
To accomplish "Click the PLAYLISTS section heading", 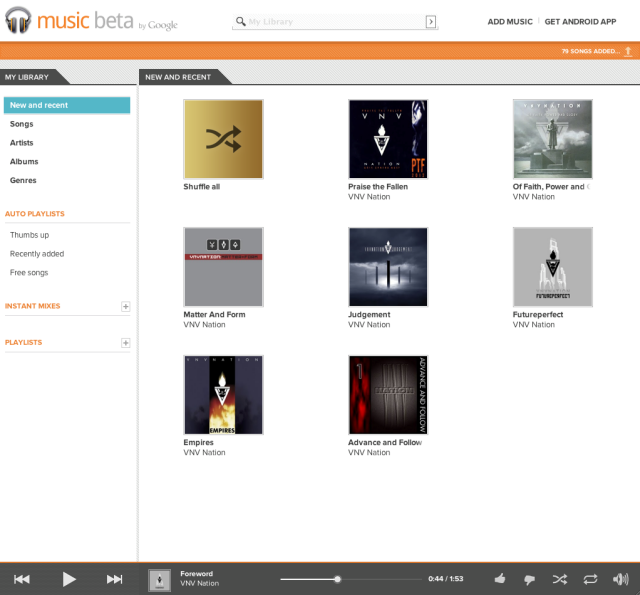I will [x=23, y=342].
